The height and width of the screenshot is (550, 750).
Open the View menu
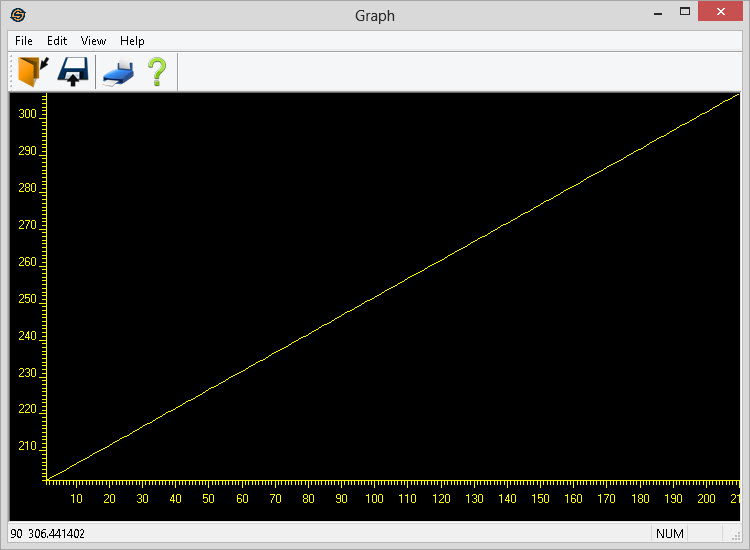point(93,41)
